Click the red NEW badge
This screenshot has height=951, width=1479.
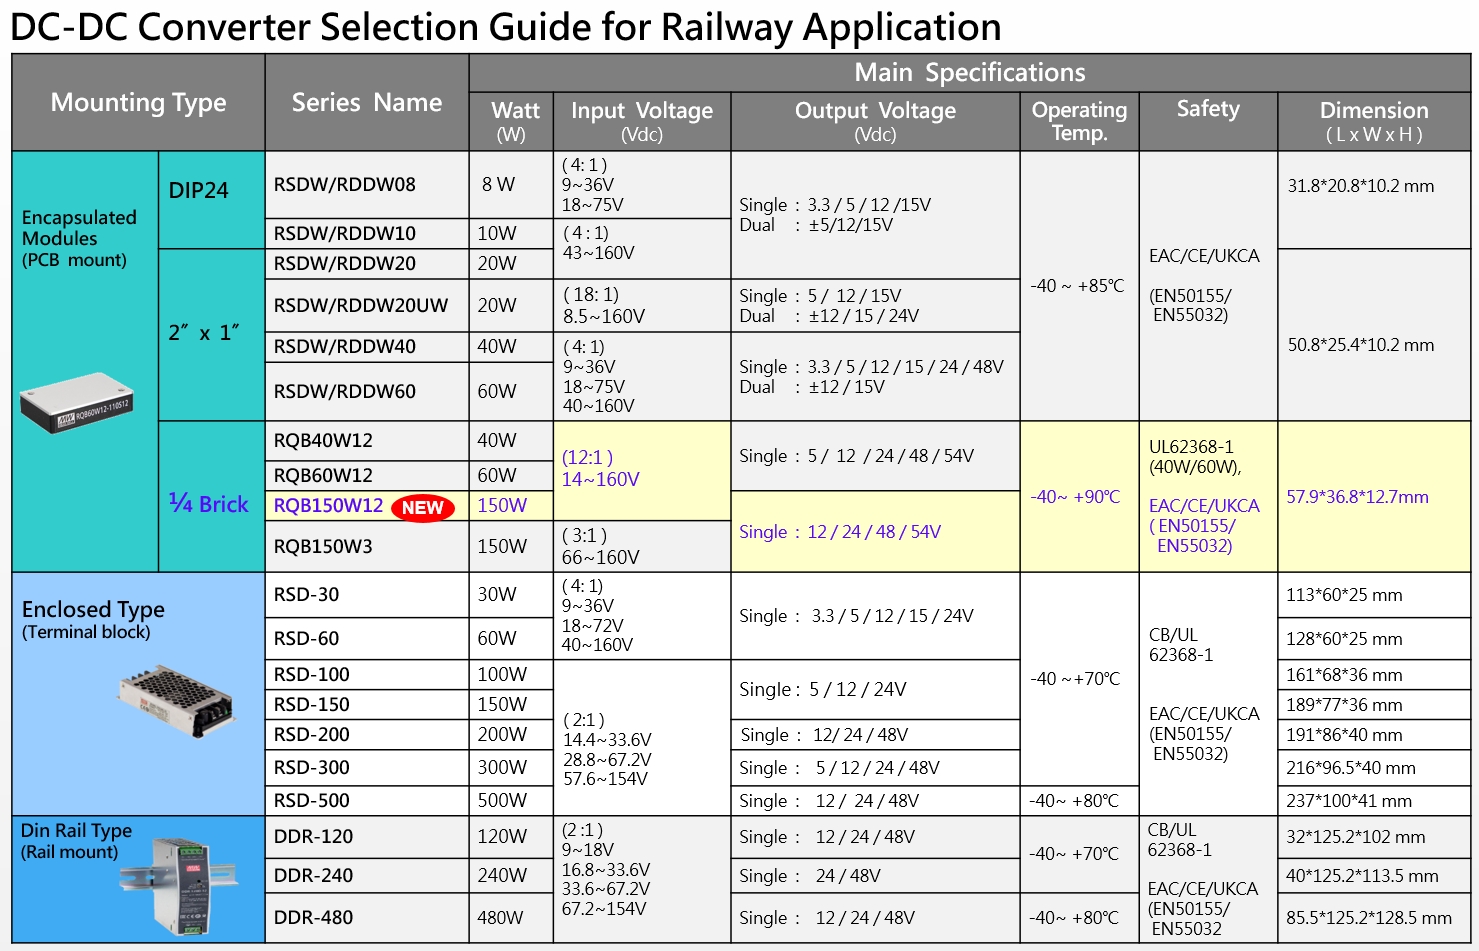(422, 508)
